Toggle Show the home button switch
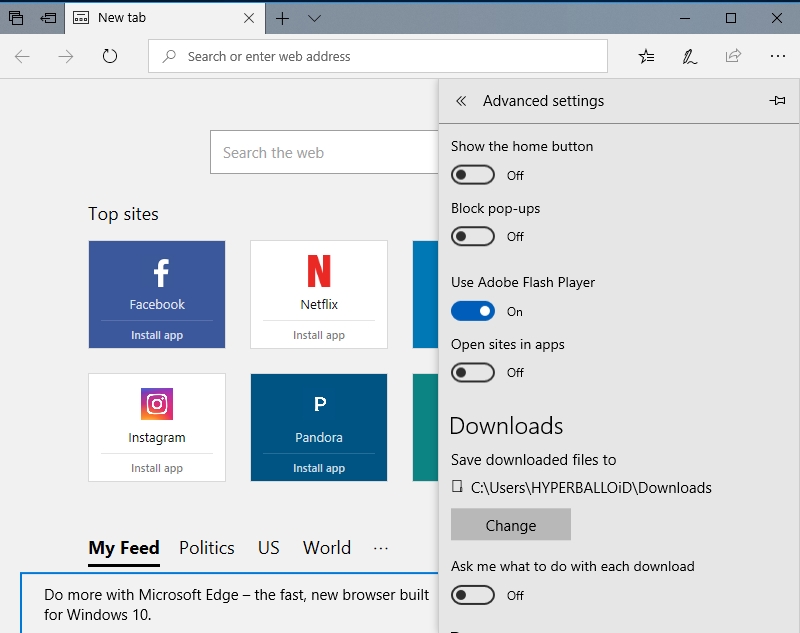This screenshot has width=800, height=633. (x=473, y=175)
